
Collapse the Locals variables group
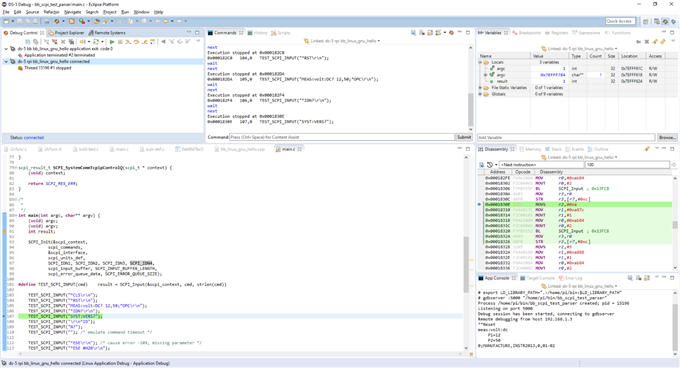point(480,62)
